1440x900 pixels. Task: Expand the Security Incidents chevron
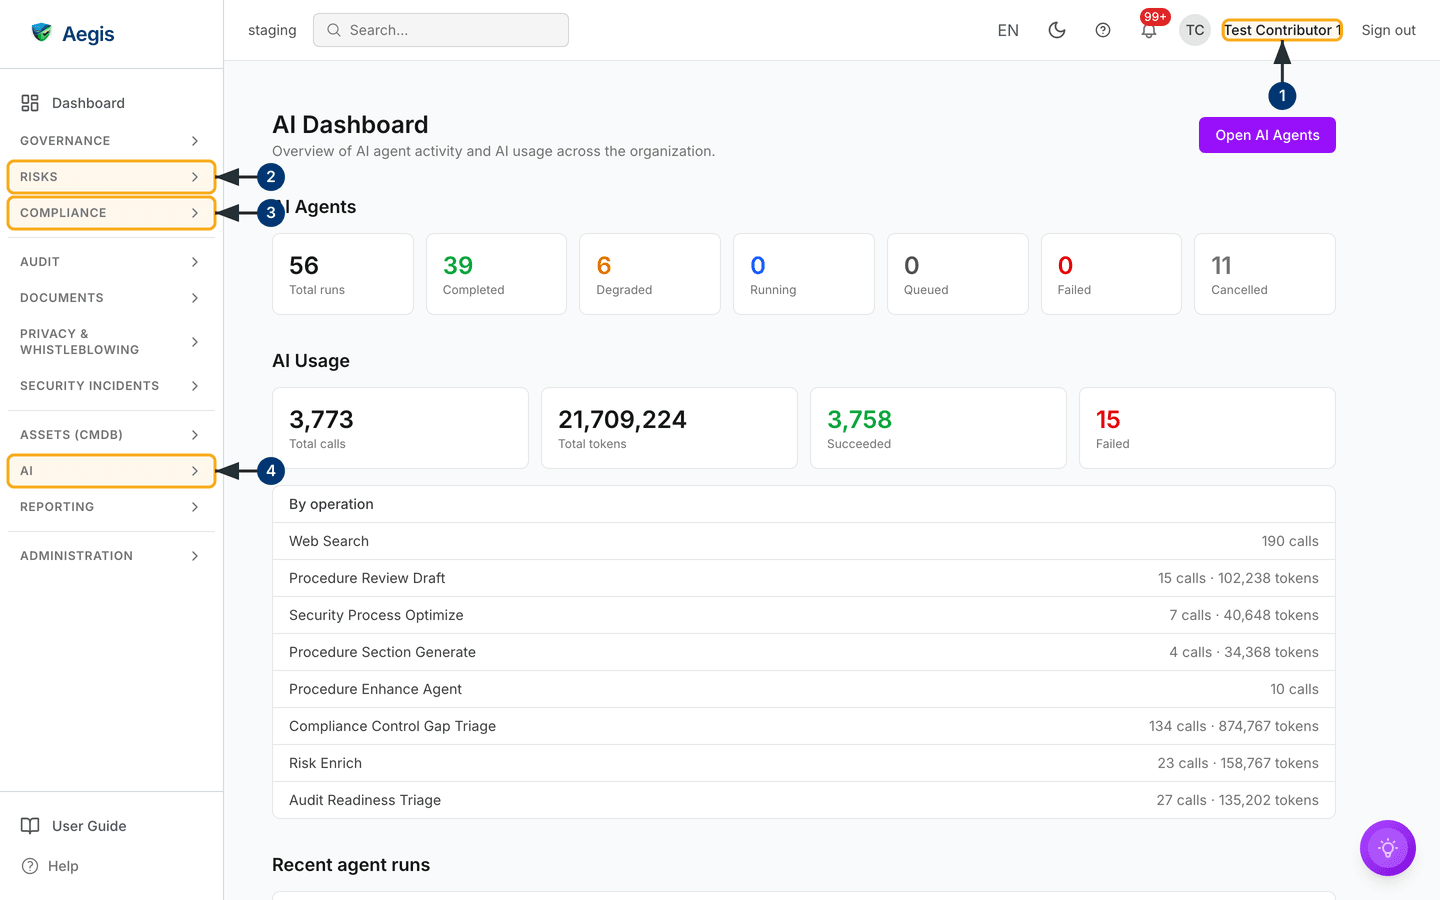point(195,386)
